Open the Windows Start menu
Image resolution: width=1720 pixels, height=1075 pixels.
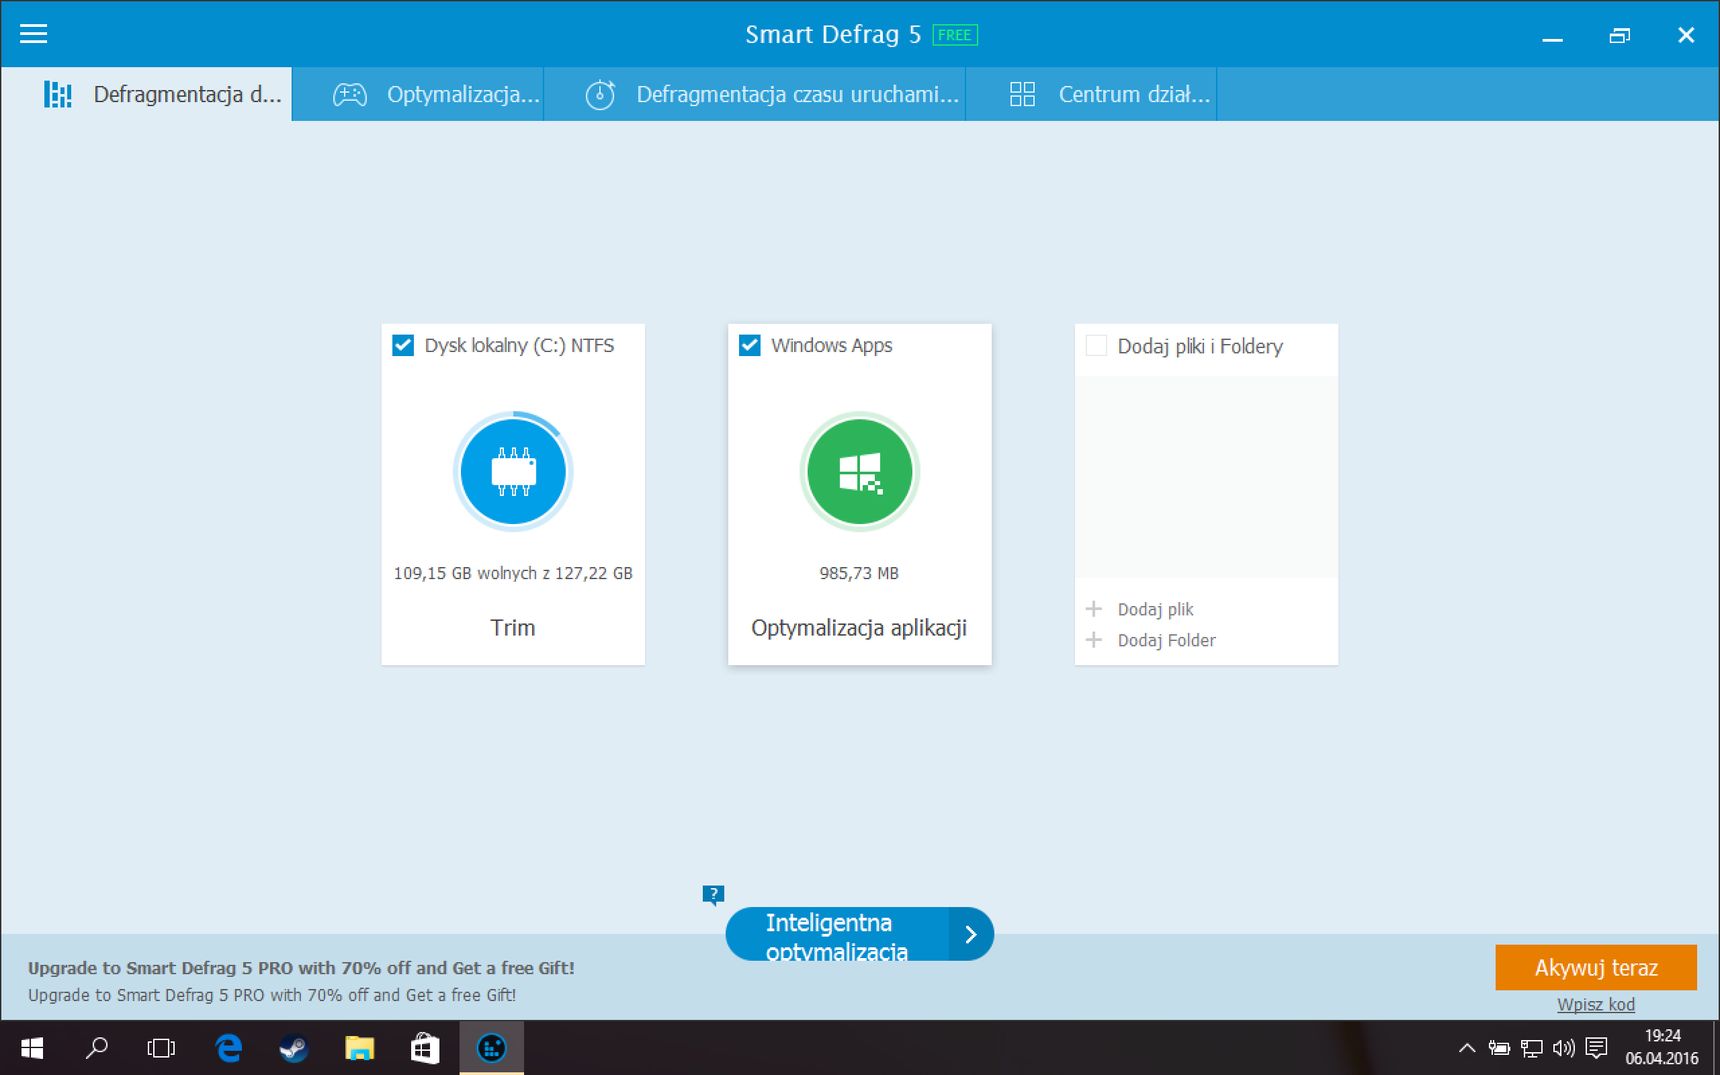pyautogui.click(x=32, y=1048)
